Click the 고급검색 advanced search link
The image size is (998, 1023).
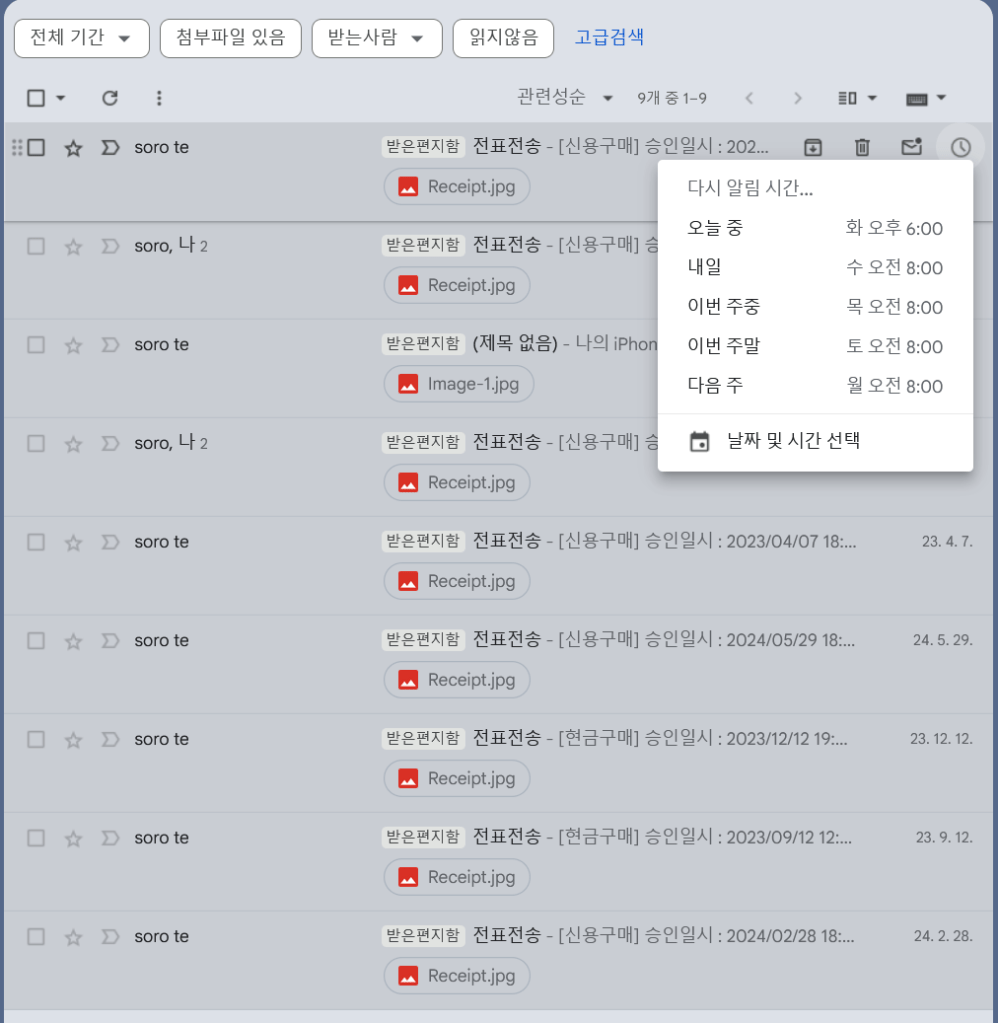pos(608,38)
